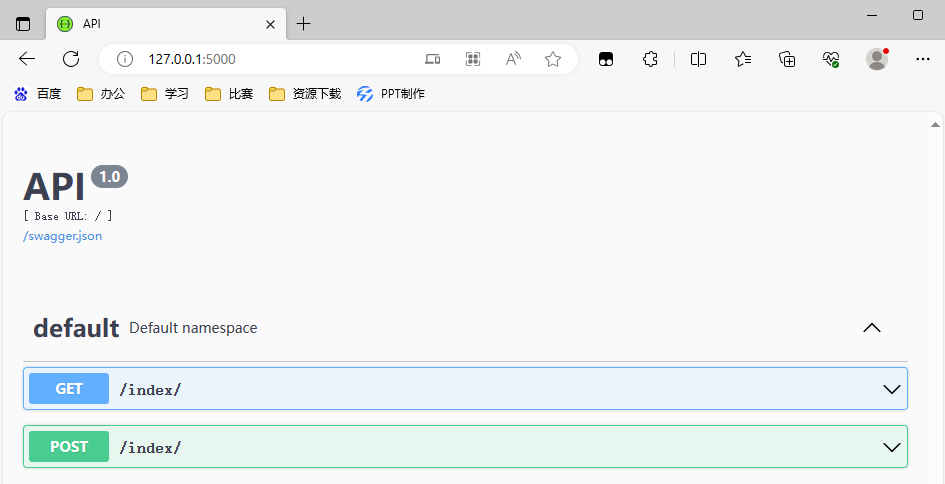Open the Extensions puzzle icon
This screenshot has width=945, height=484.
650,59
